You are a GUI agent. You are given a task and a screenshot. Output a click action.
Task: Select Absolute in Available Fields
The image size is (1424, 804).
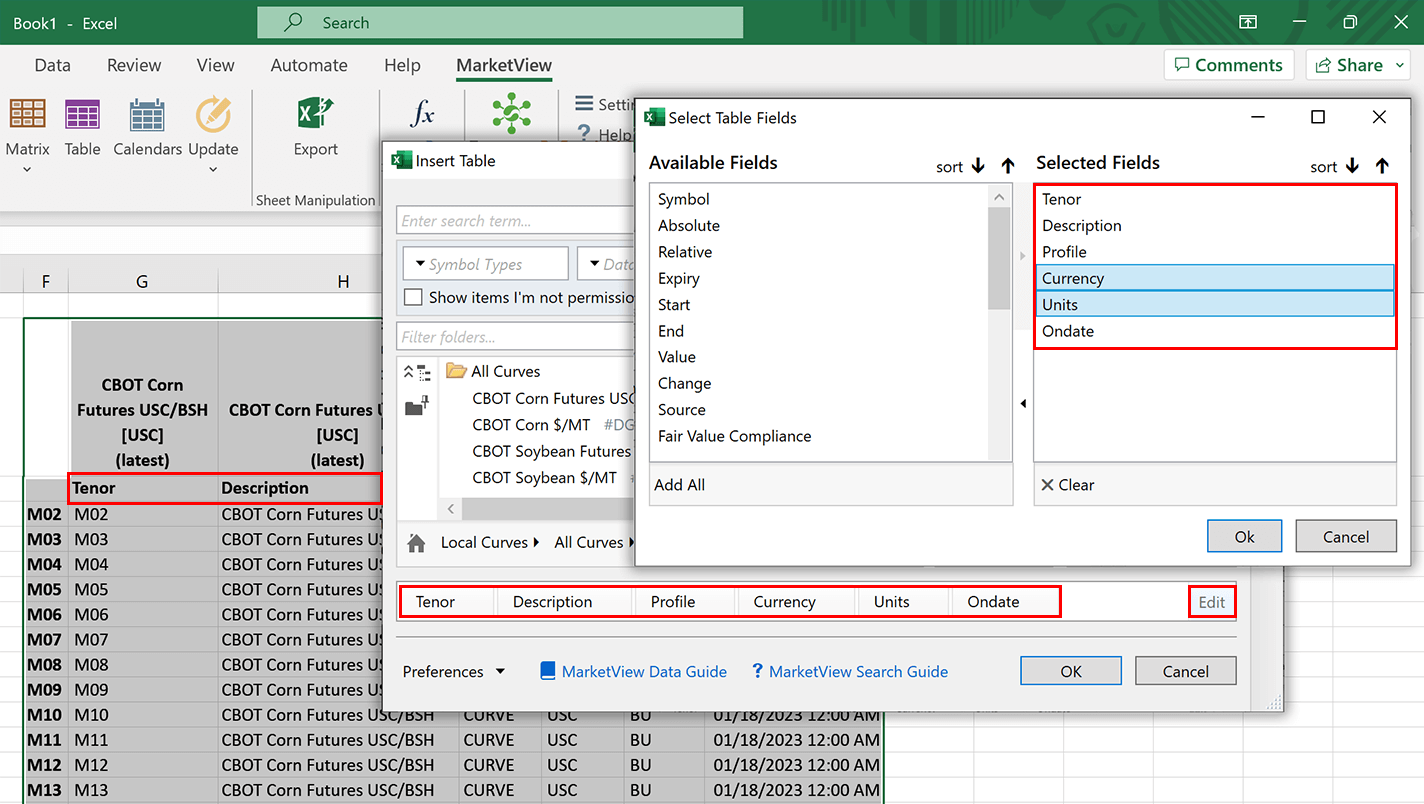689,226
